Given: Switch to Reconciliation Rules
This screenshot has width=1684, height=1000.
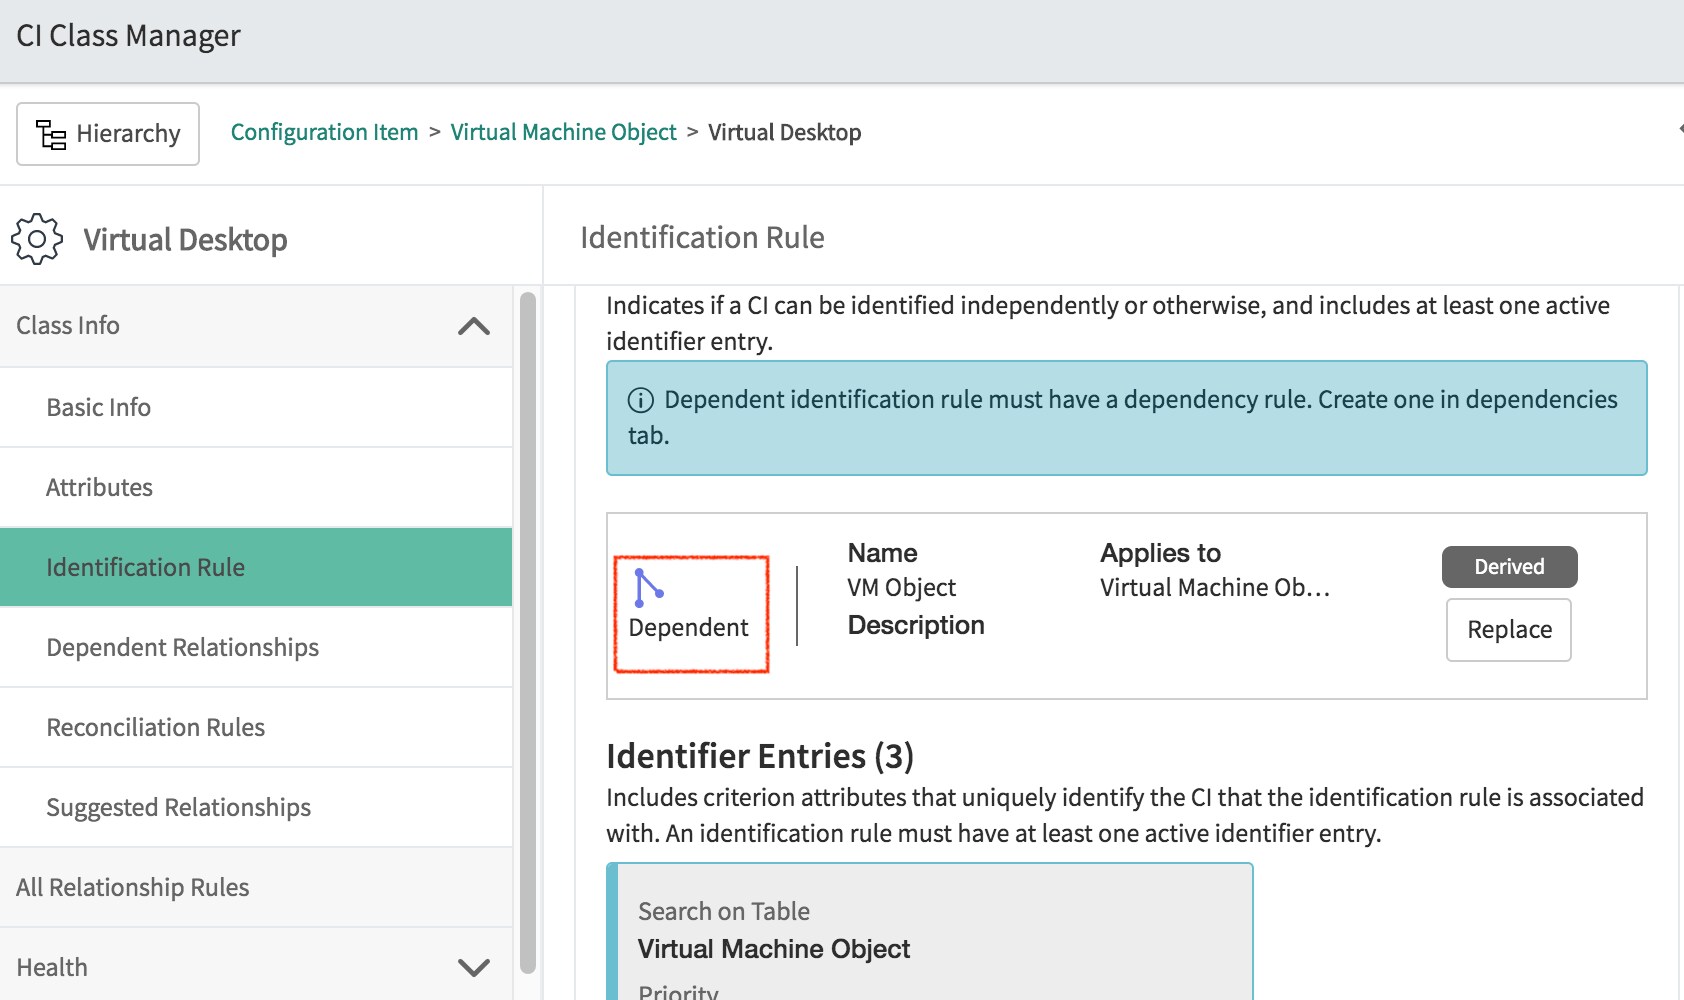Looking at the screenshot, I should 155,727.
